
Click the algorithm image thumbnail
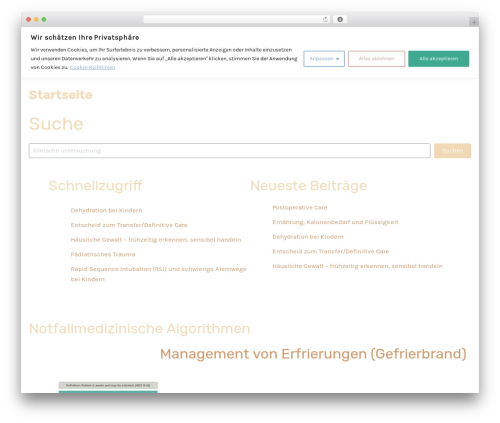(108, 387)
